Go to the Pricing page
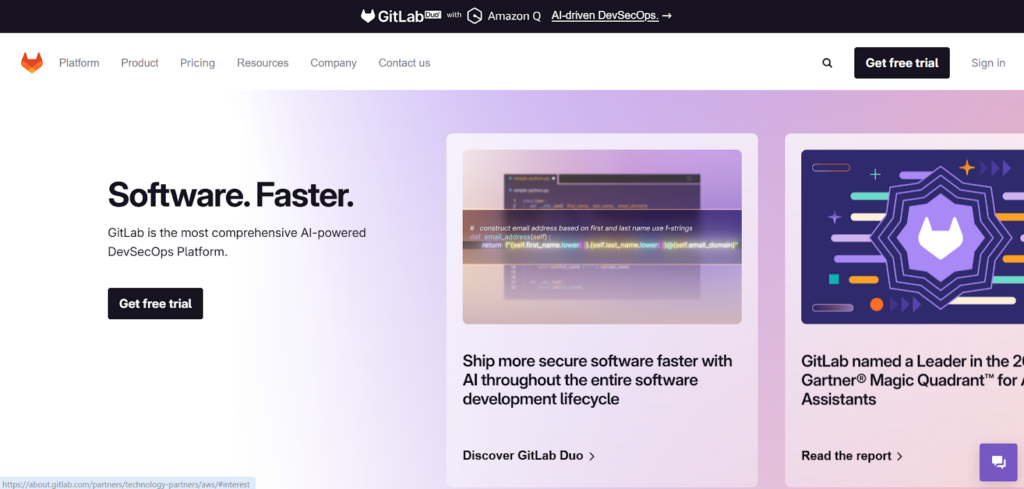 [197, 63]
